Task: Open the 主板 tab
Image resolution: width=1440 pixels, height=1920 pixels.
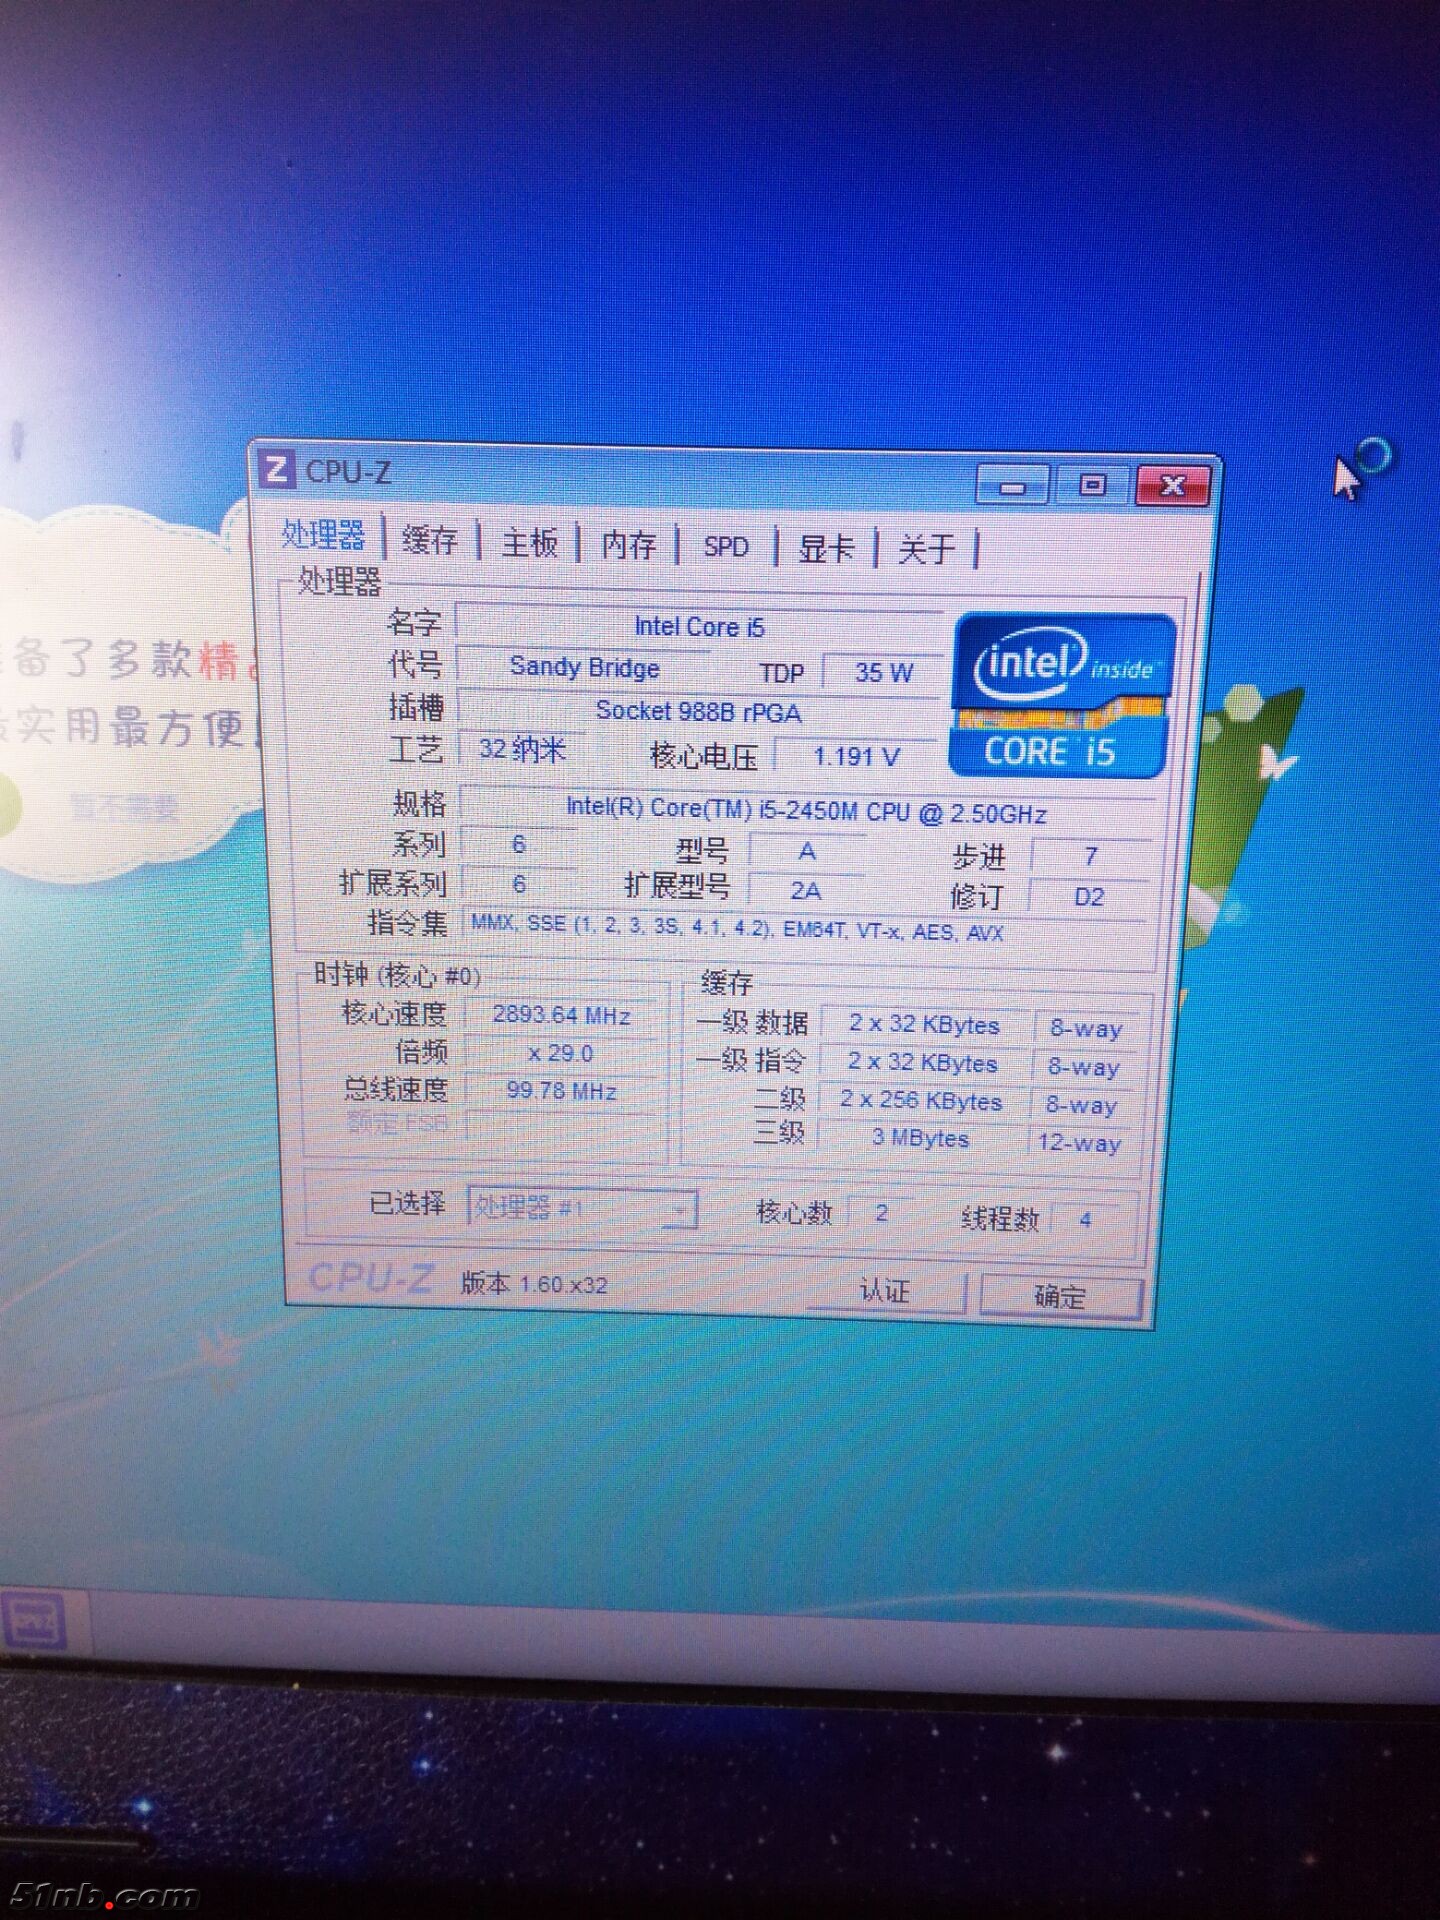Action: (529, 544)
